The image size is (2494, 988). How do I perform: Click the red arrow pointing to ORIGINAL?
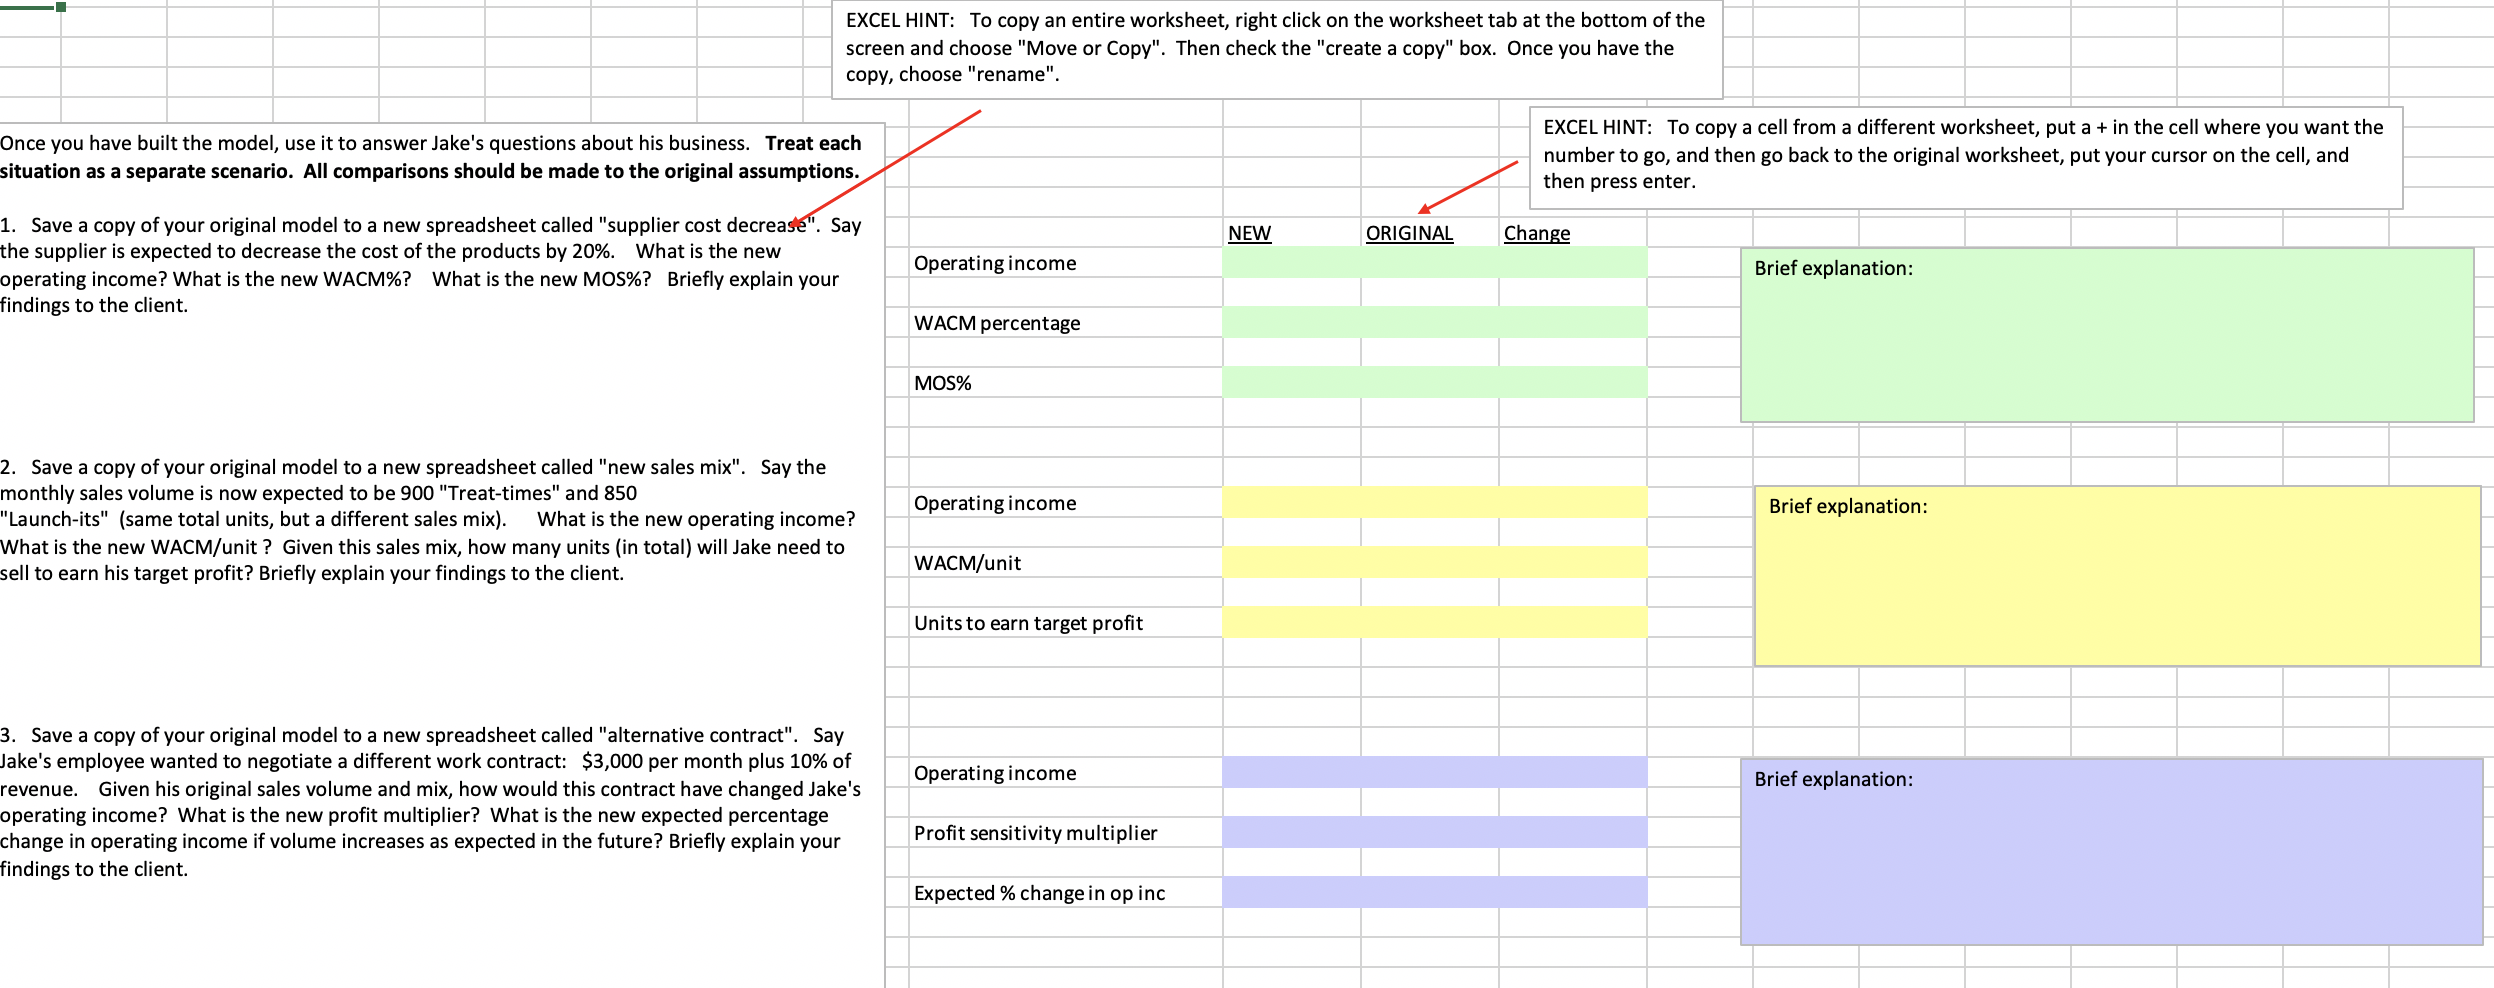click(x=1470, y=190)
